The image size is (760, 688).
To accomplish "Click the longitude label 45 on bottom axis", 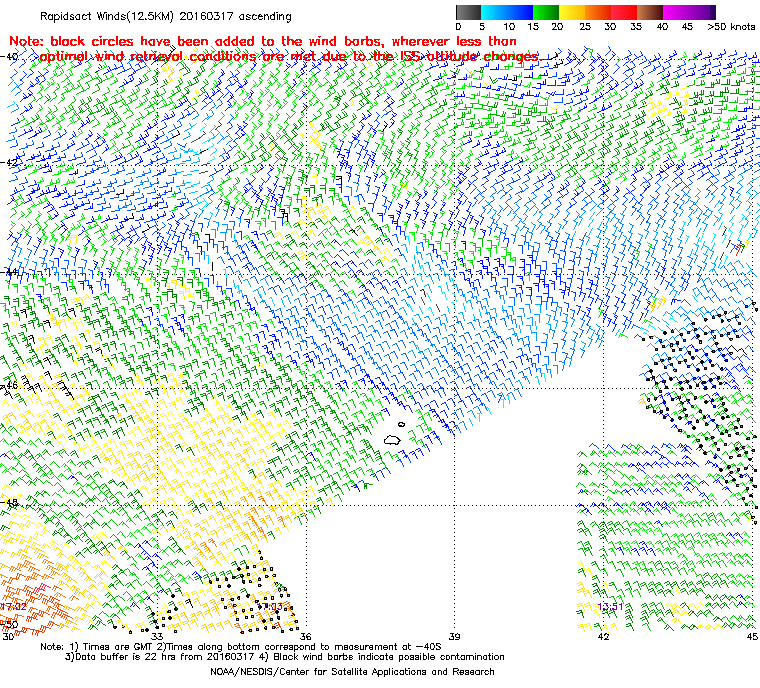I will pyautogui.click(x=752, y=636).
